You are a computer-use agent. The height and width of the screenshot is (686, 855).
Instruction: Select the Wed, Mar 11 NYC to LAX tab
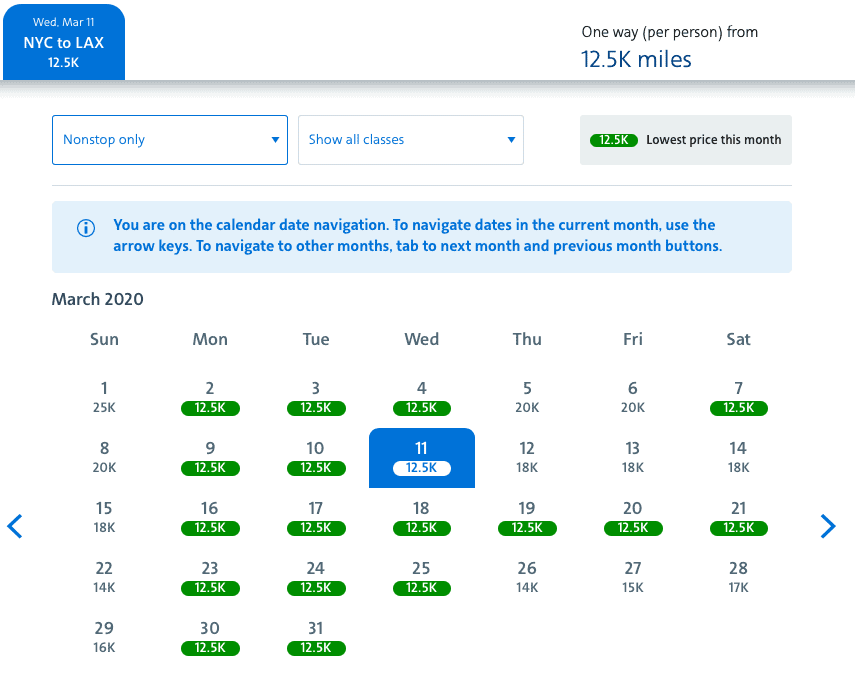64,43
